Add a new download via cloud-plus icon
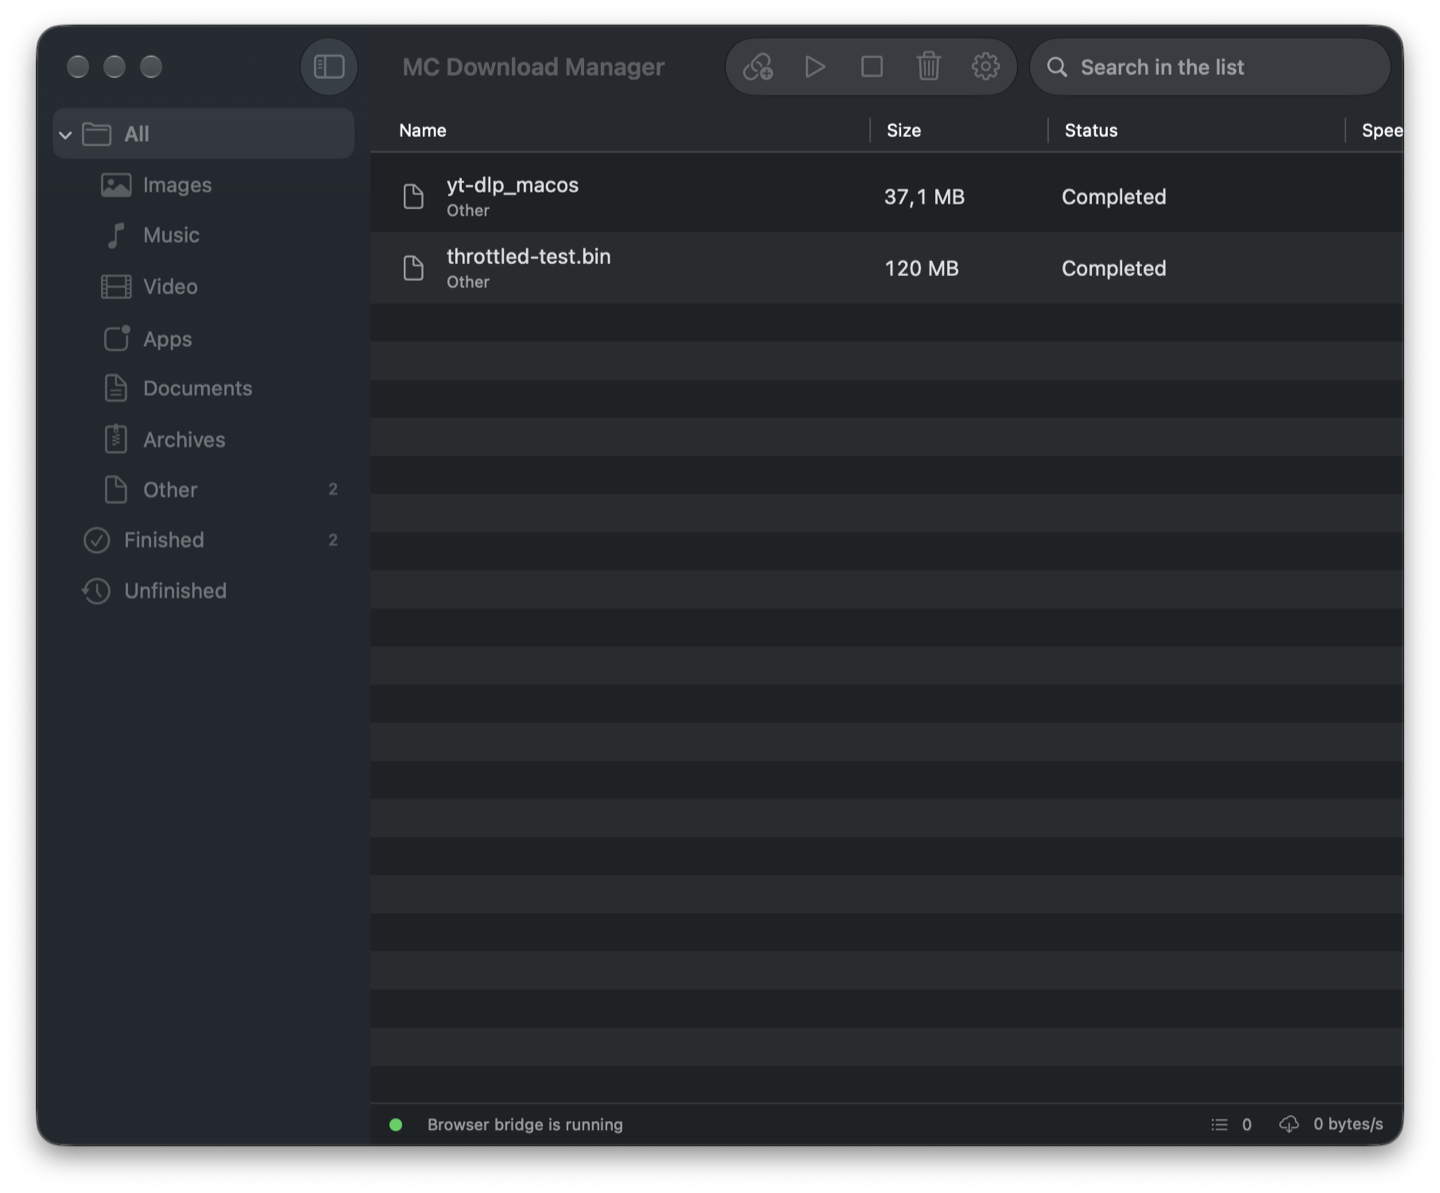Image resolution: width=1440 pixels, height=1193 pixels. 758,67
